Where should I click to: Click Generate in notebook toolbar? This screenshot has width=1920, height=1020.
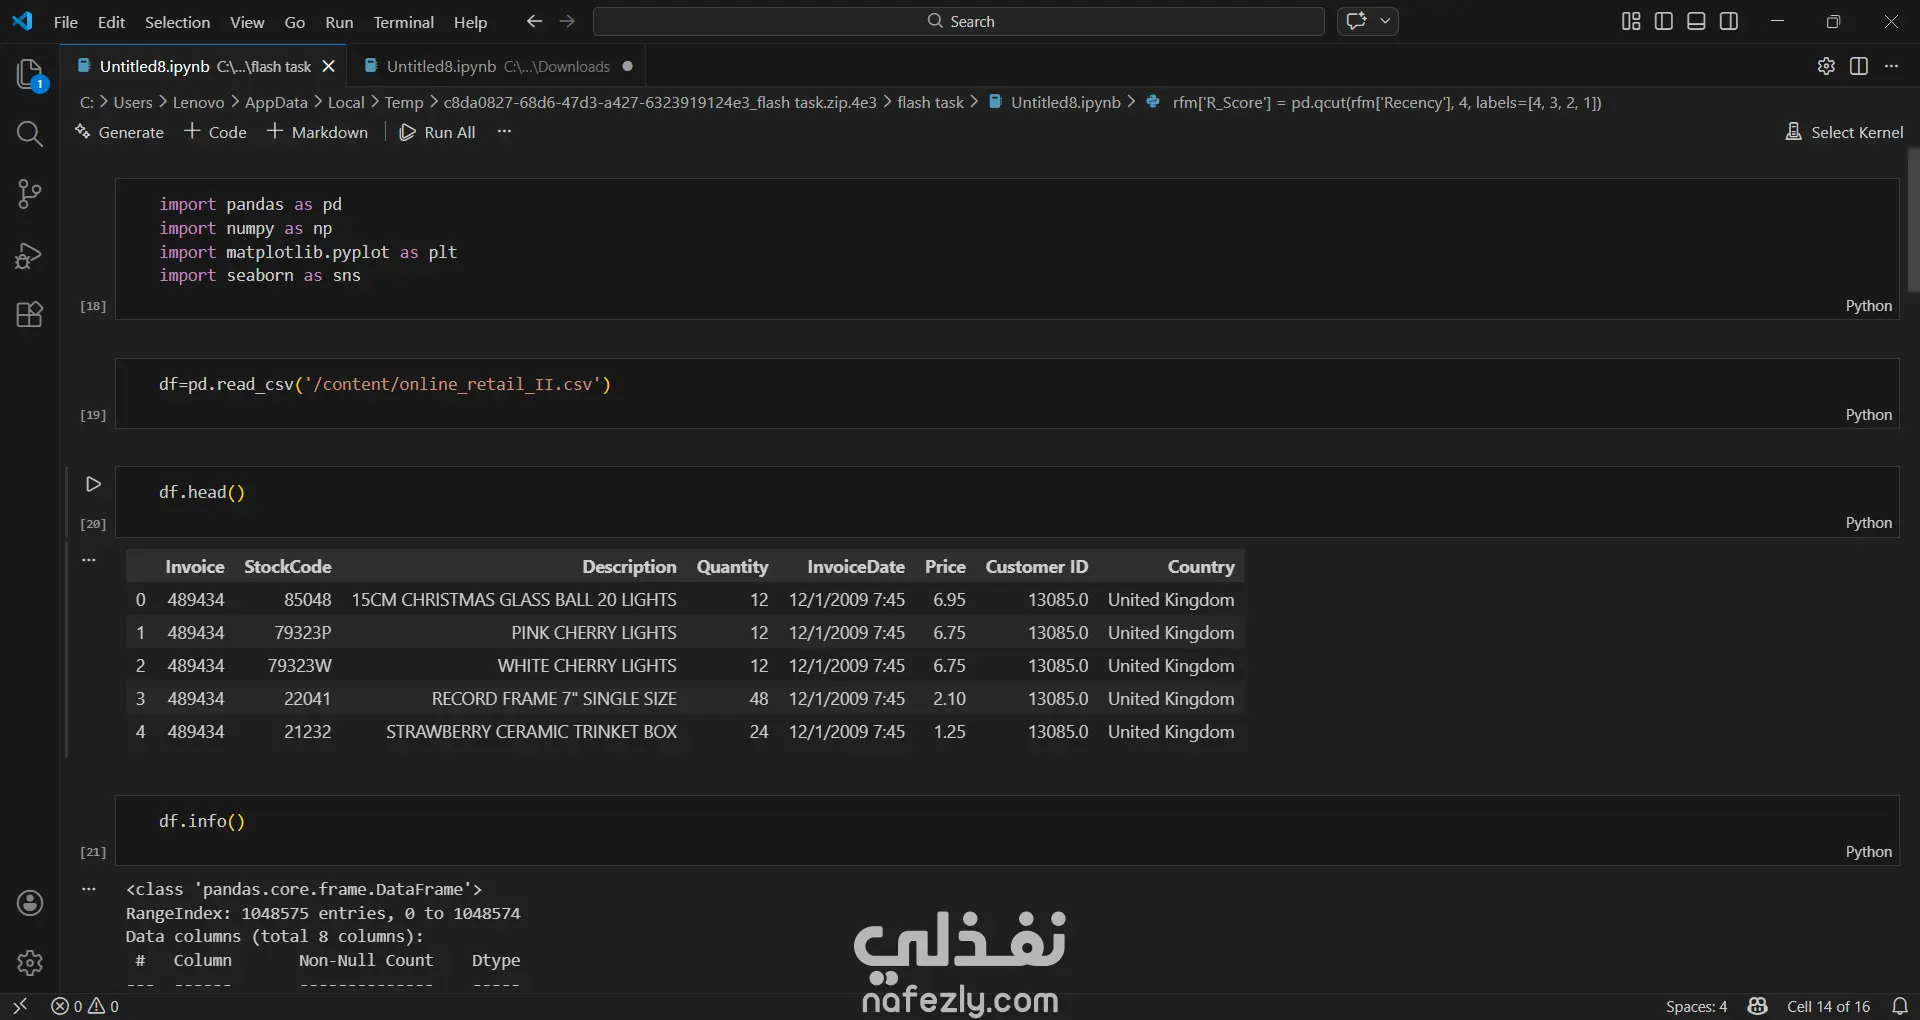[119, 132]
